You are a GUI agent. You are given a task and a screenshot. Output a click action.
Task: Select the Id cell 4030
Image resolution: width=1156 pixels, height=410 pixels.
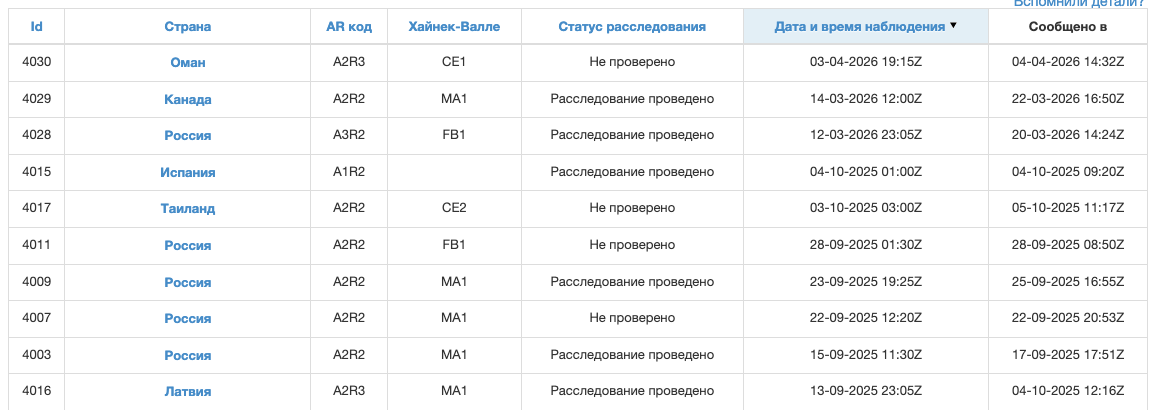pyautogui.click(x=36, y=62)
